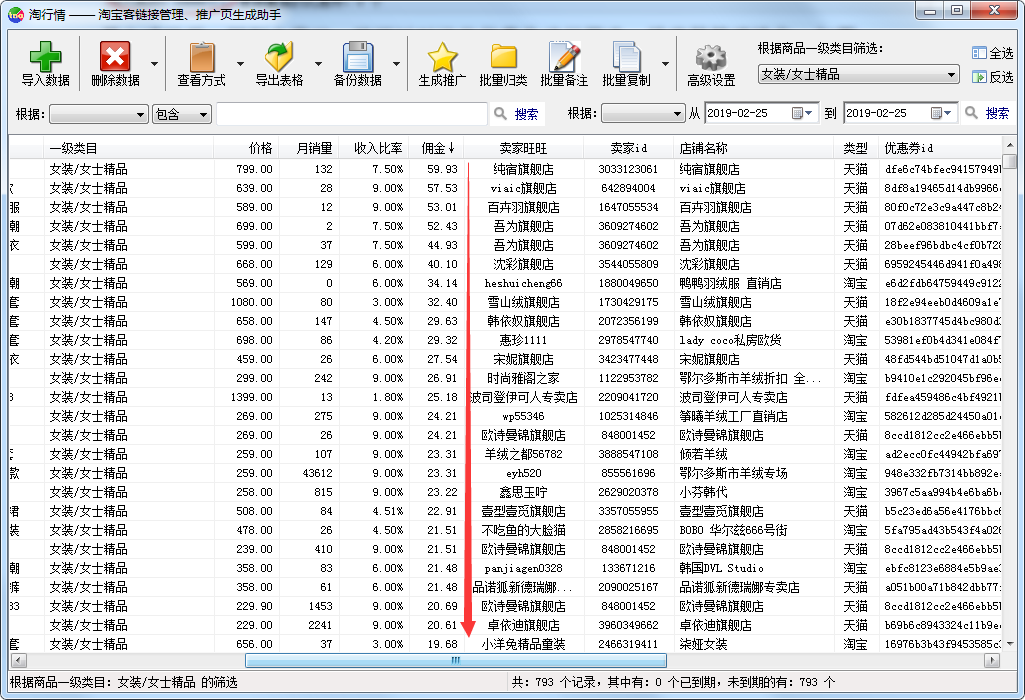Expand the 备份数据 dropdown arrow

(x=396, y=64)
